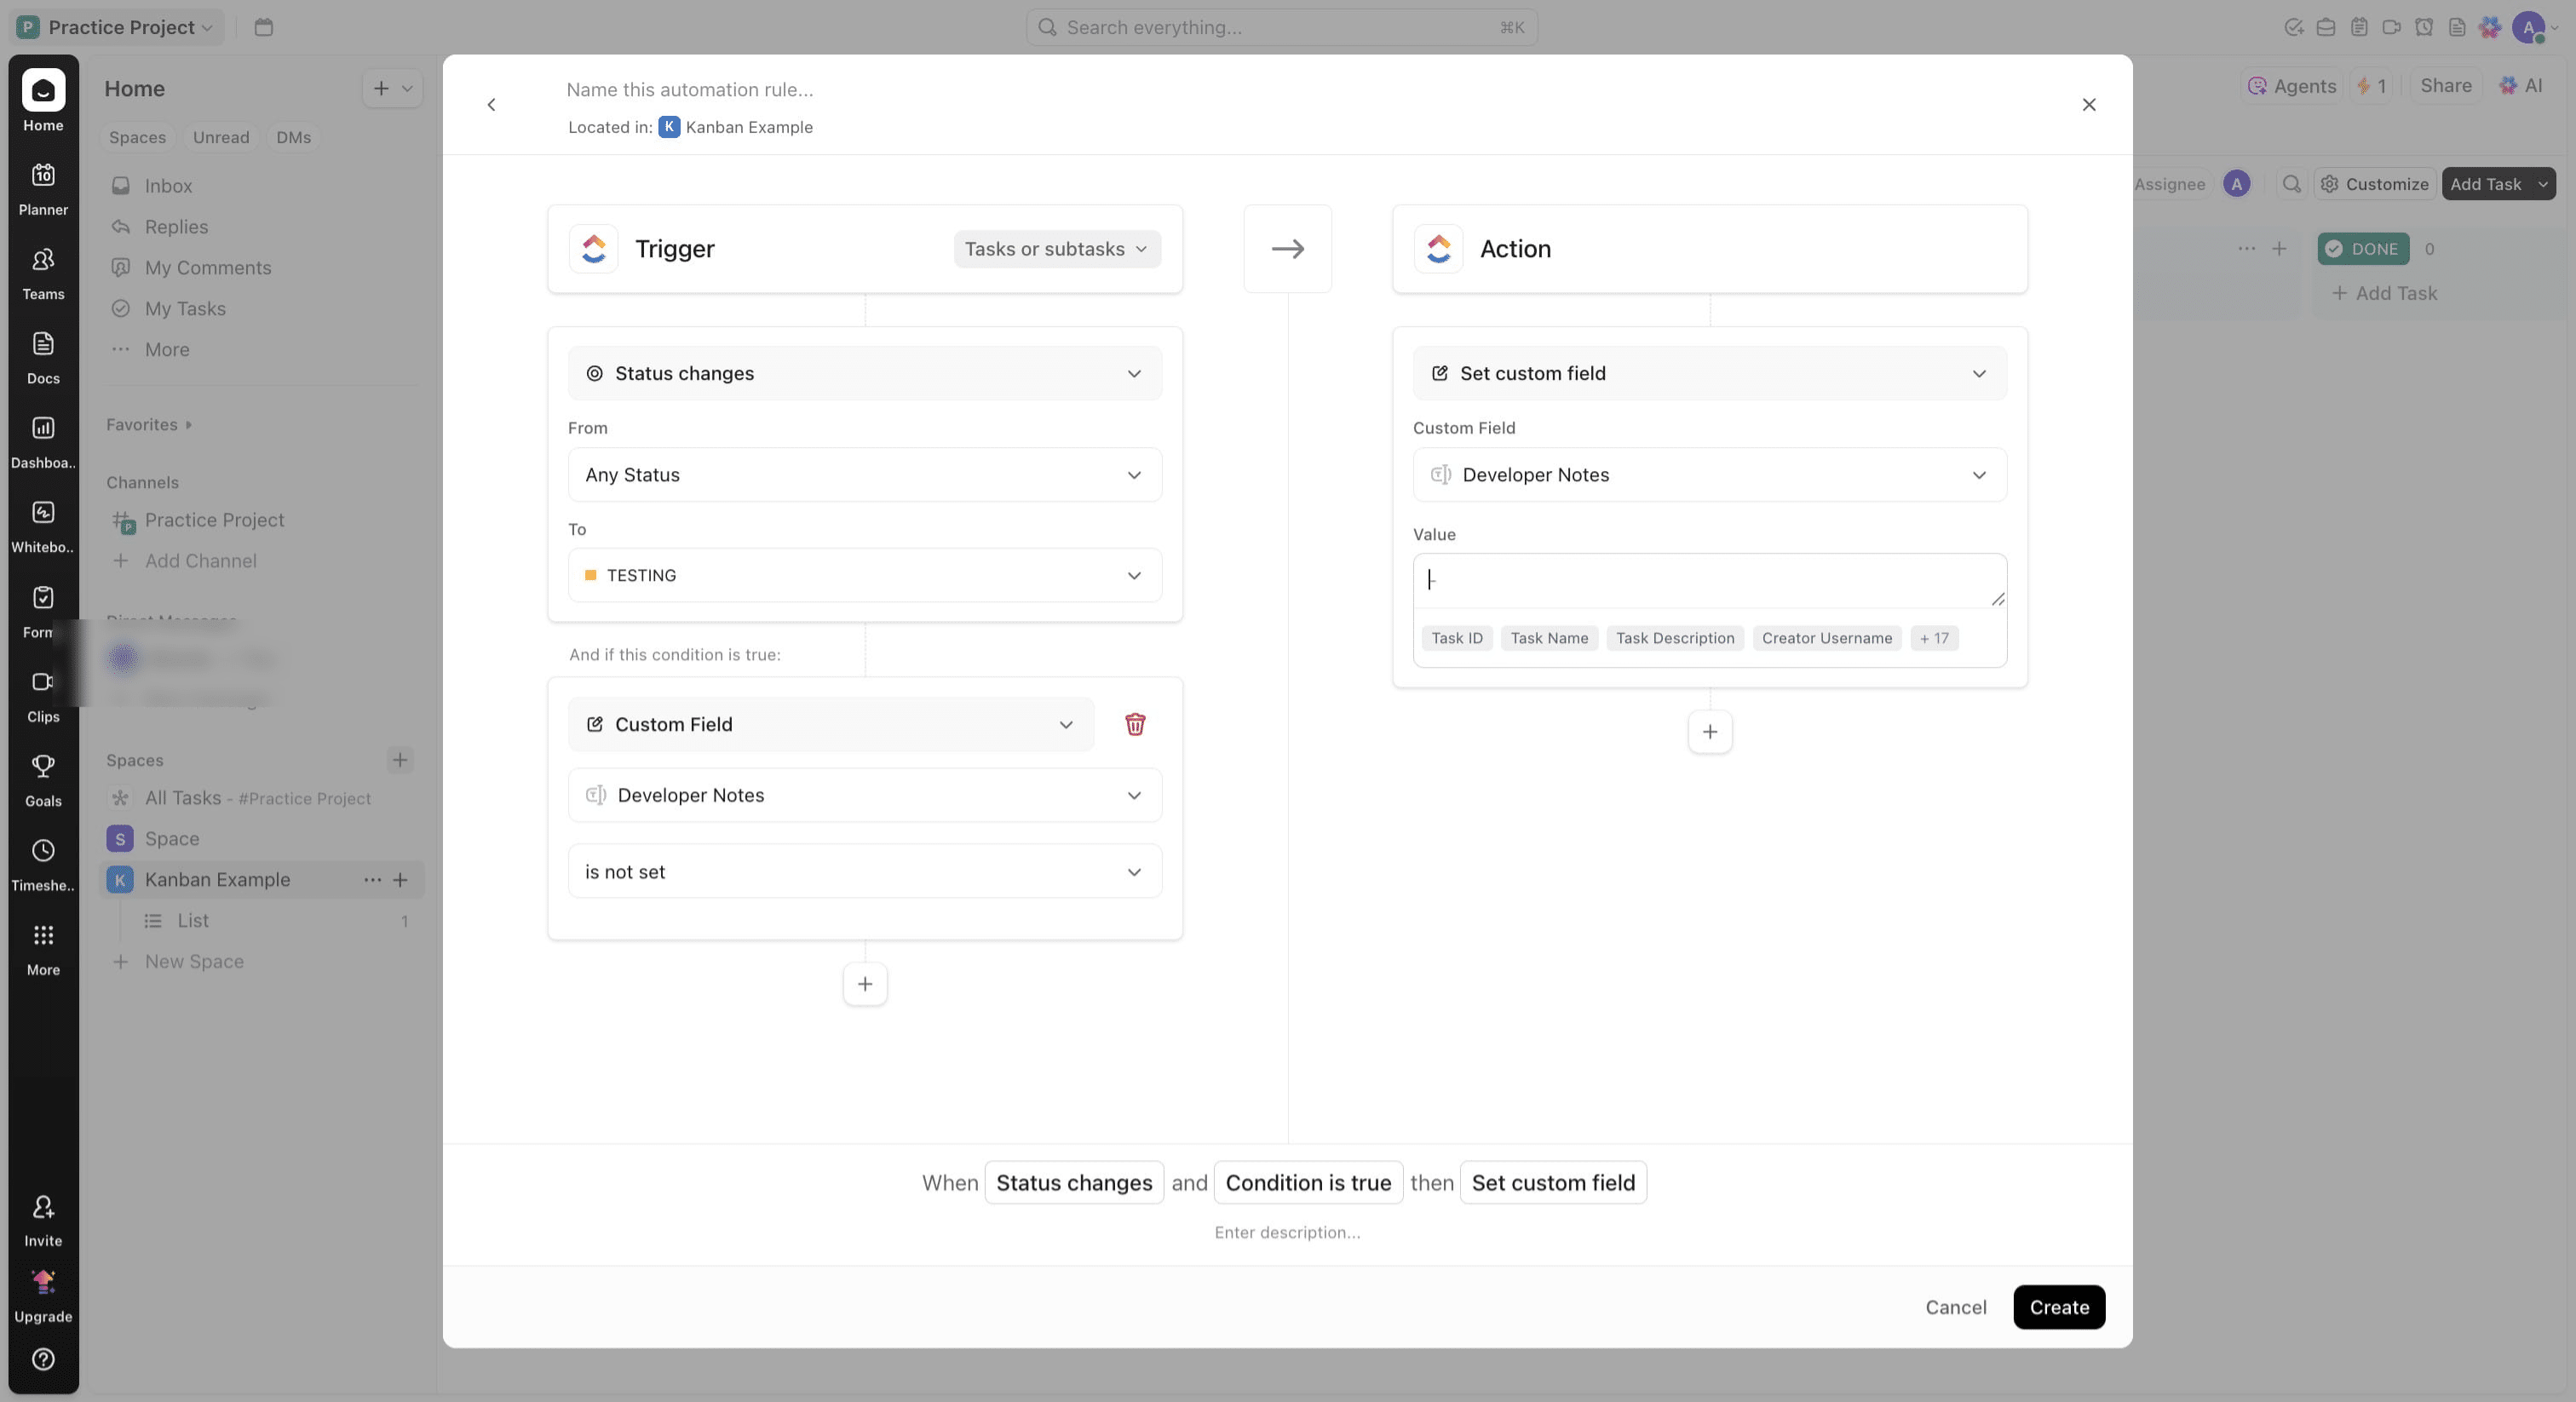Open the condition Developer Notes field dropdown
This screenshot has height=1402, width=2576.
[x=865, y=795]
